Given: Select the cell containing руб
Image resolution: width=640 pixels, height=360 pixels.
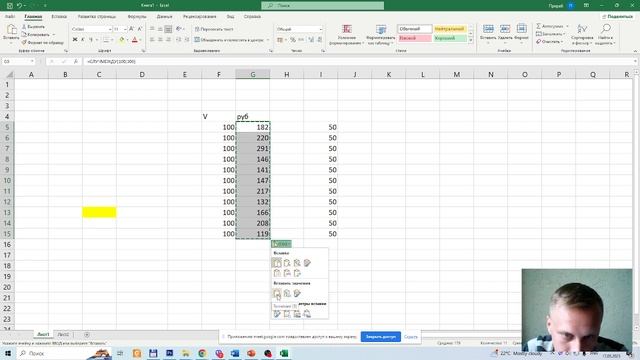Looking at the screenshot, I should (253, 117).
